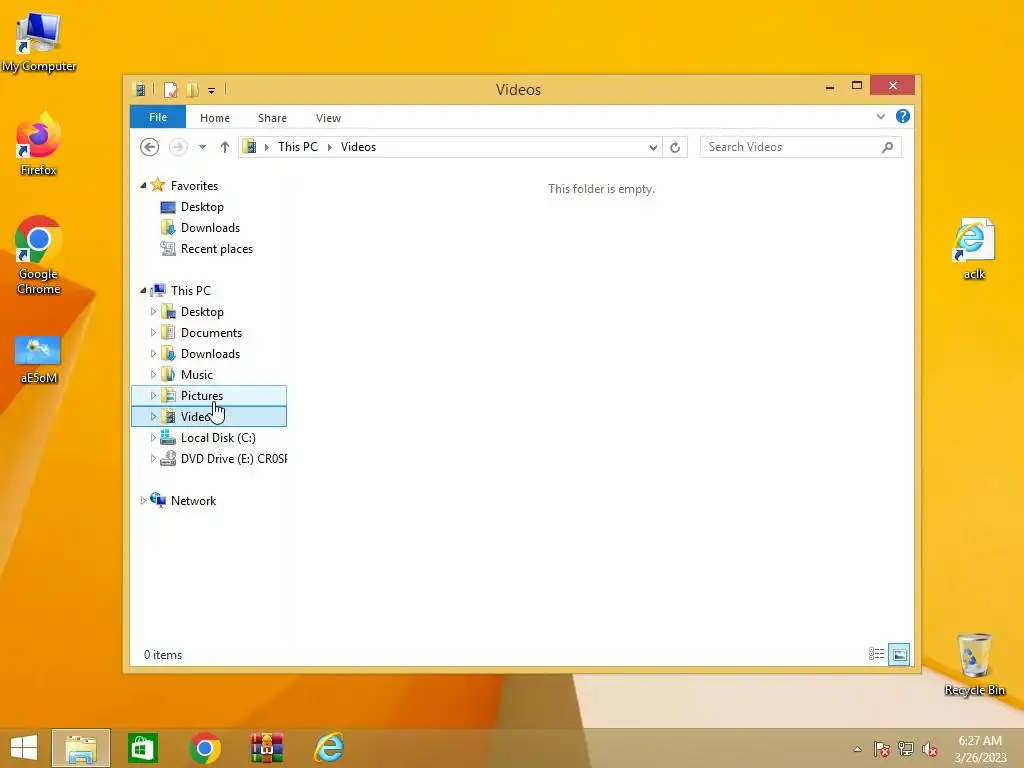The image size is (1024, 768).
Task: Click File Explorer in the taskbar
Action: tap(81, 748)
